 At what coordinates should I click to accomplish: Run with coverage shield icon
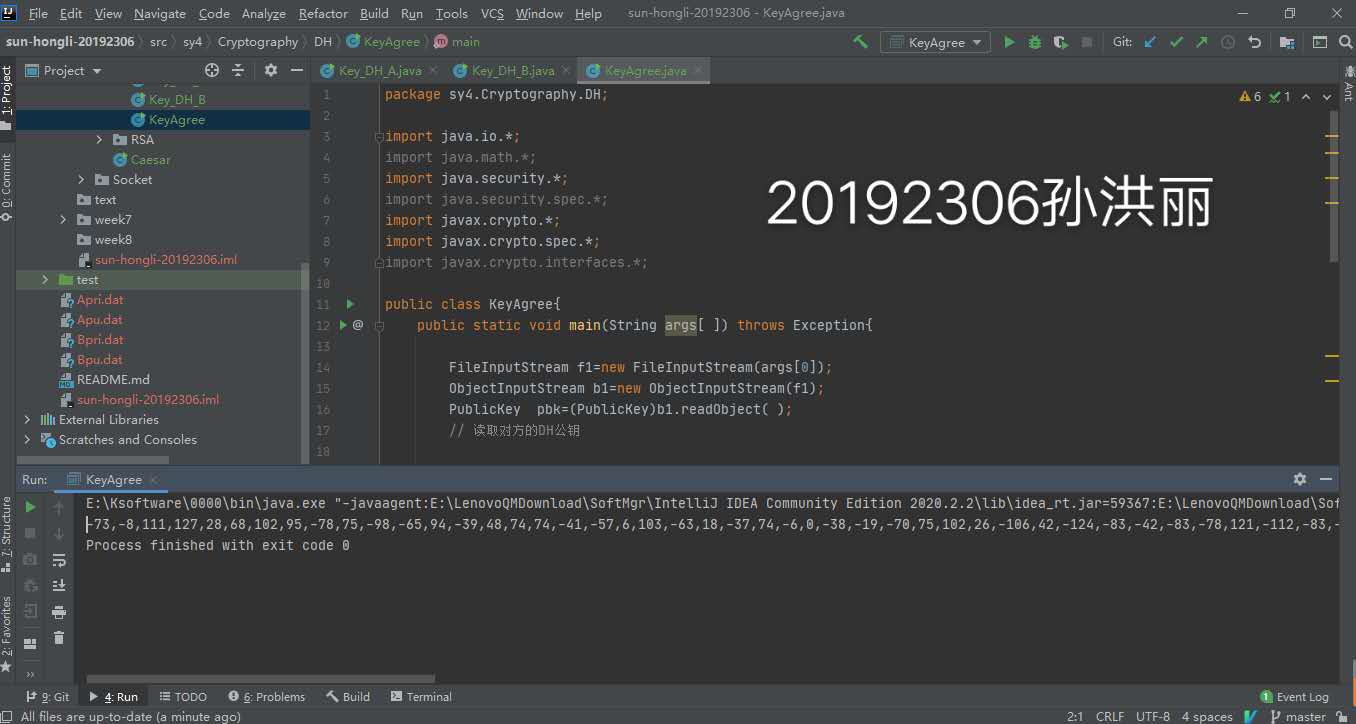tap(1061, 42)
